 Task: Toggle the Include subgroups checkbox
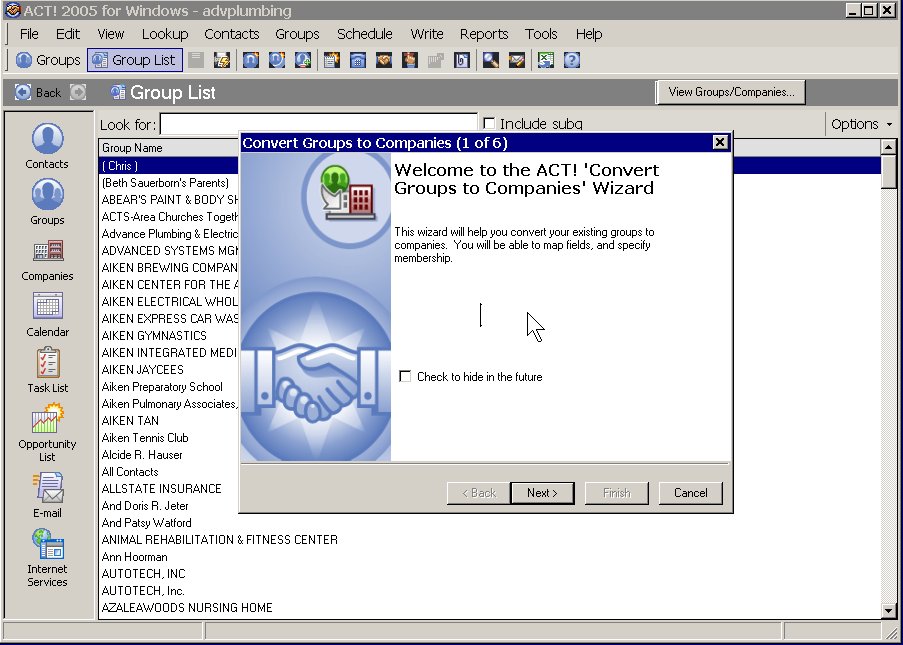pyautogui.click(x=489, y=123)
